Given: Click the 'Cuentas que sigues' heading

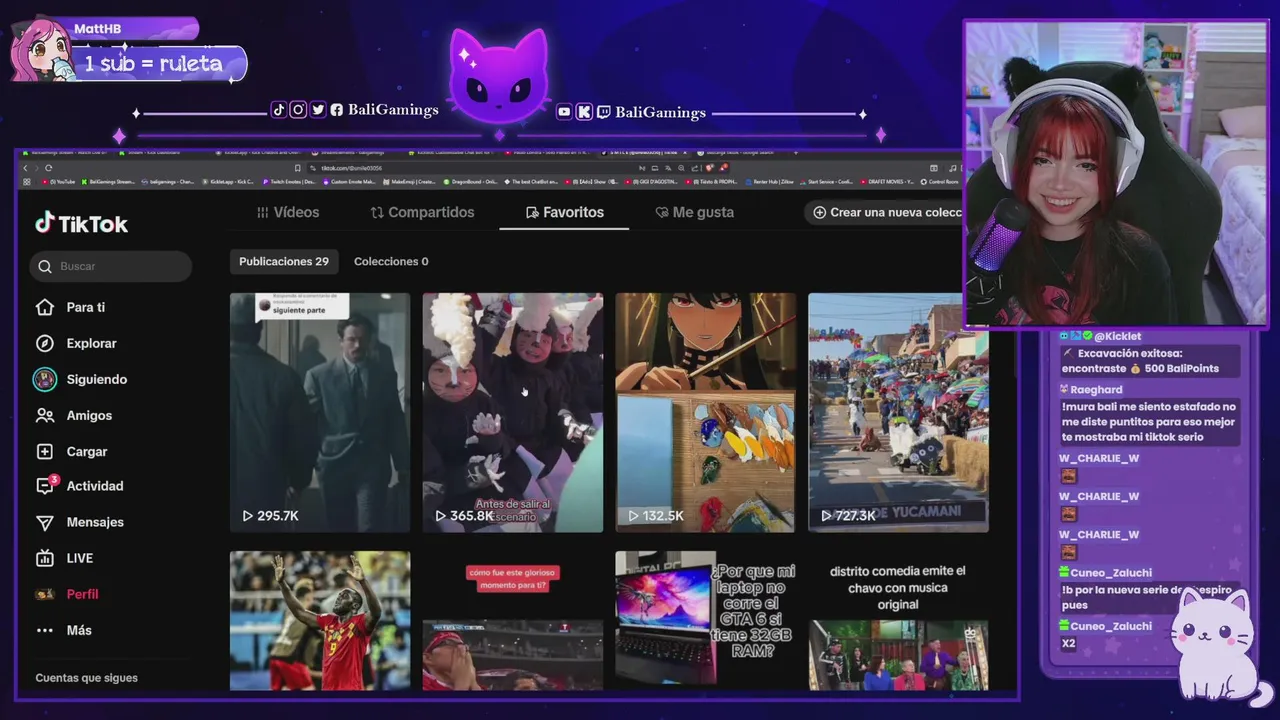Looking at the screenshot, I should 86,678.
